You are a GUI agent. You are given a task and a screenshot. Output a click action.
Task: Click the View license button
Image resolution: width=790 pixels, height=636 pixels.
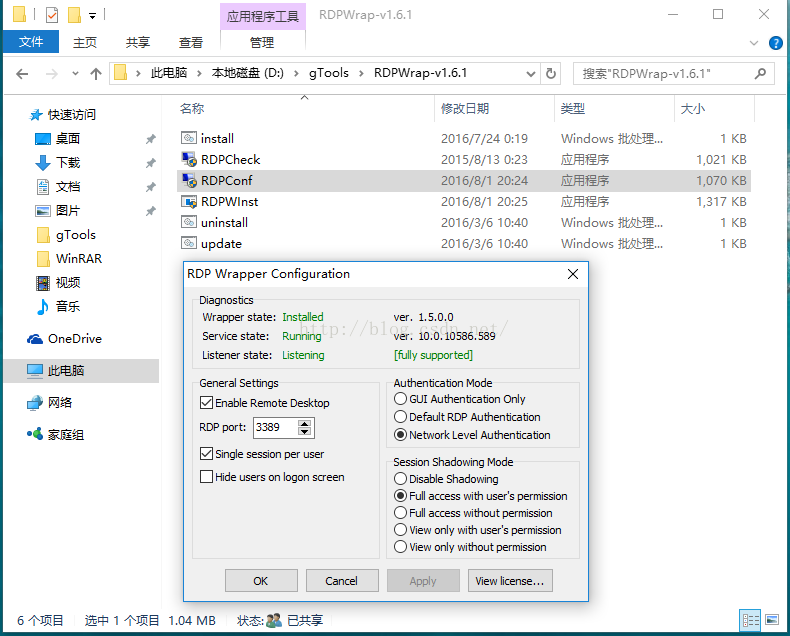(510, 581)
